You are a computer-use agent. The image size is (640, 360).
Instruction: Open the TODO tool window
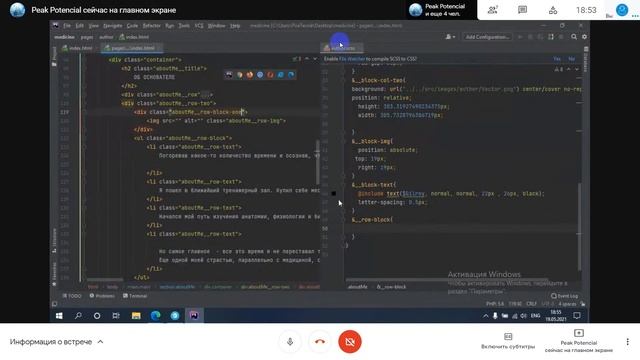(72, 296)
